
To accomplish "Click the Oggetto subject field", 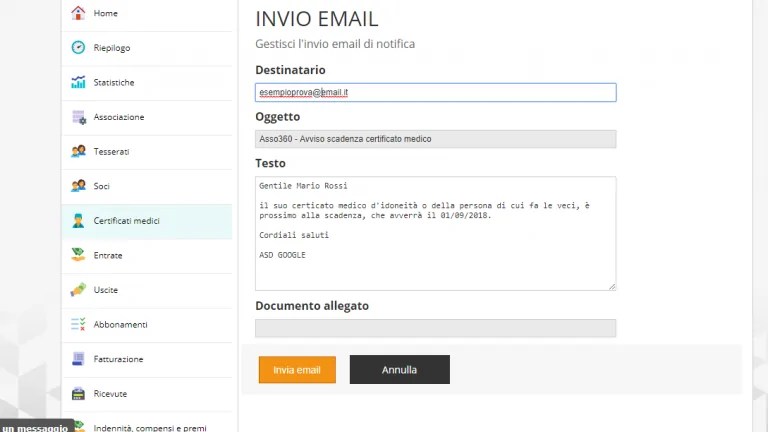I will point(435,139).
